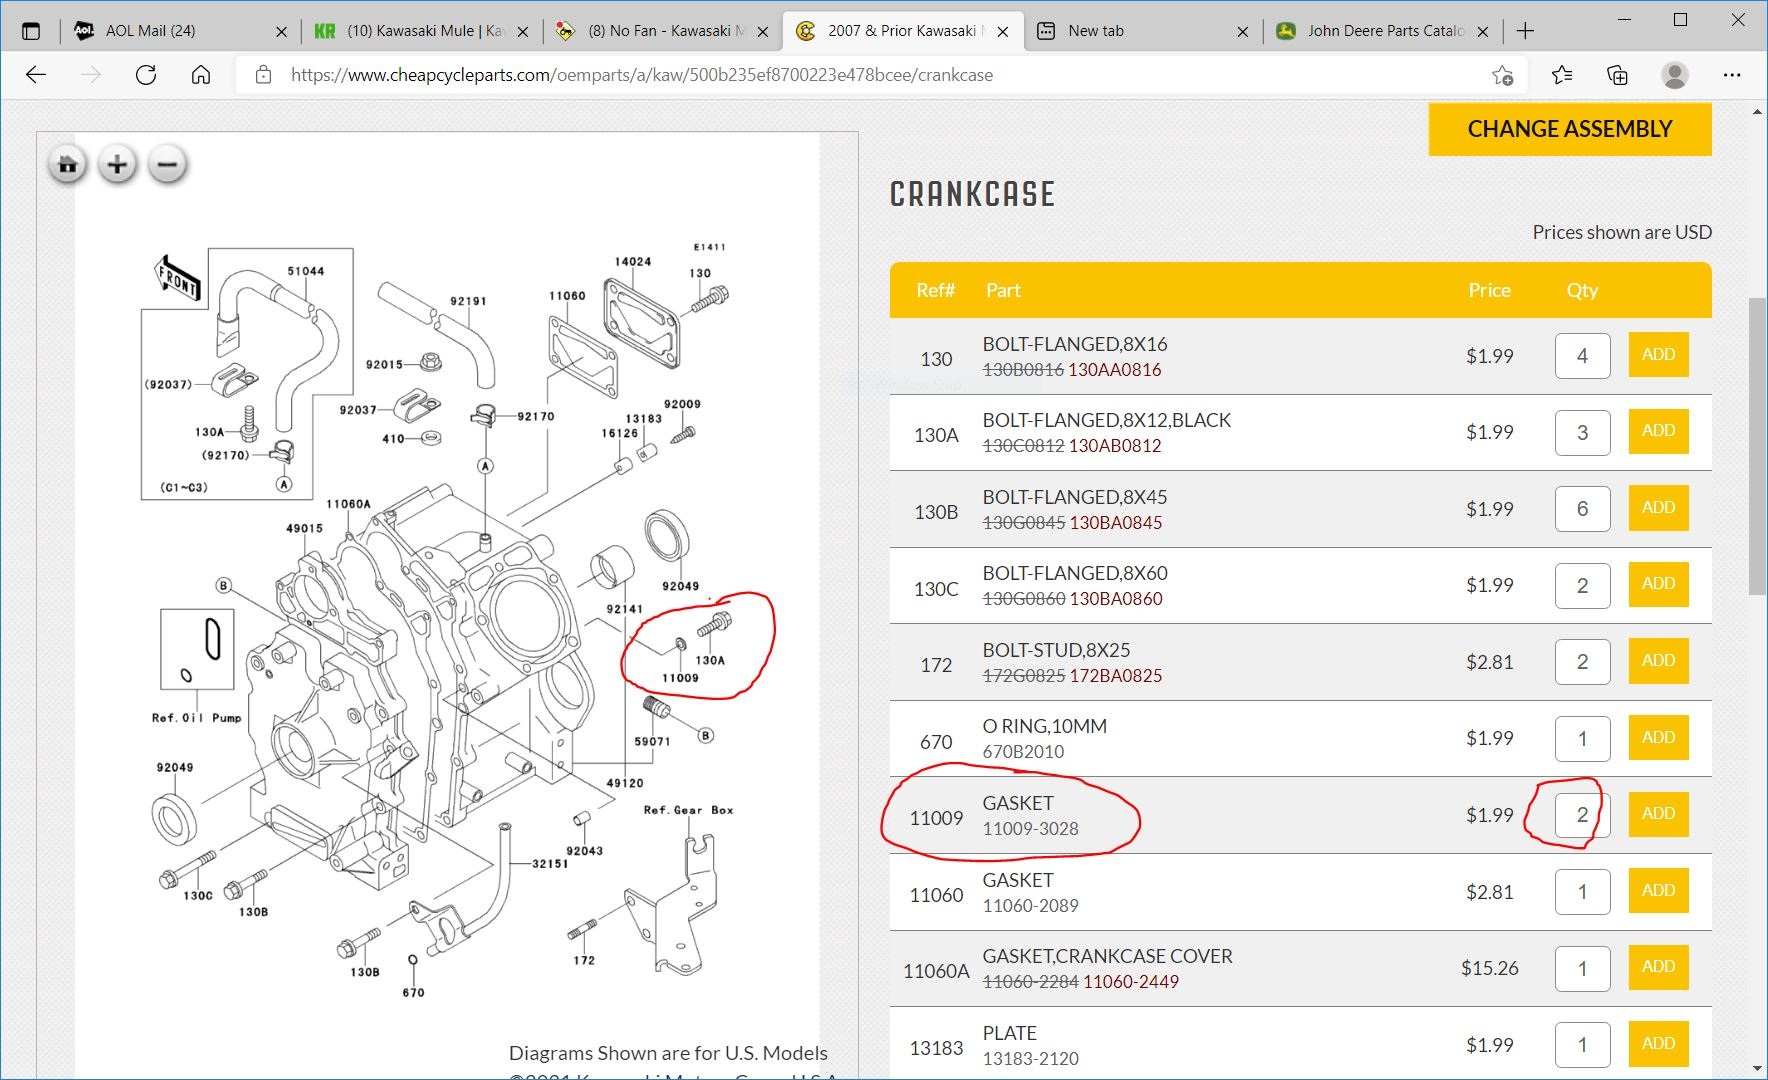The image size is (1768, 1080).
Task: Close the AOL Mail tab
Action: [281, 32]
